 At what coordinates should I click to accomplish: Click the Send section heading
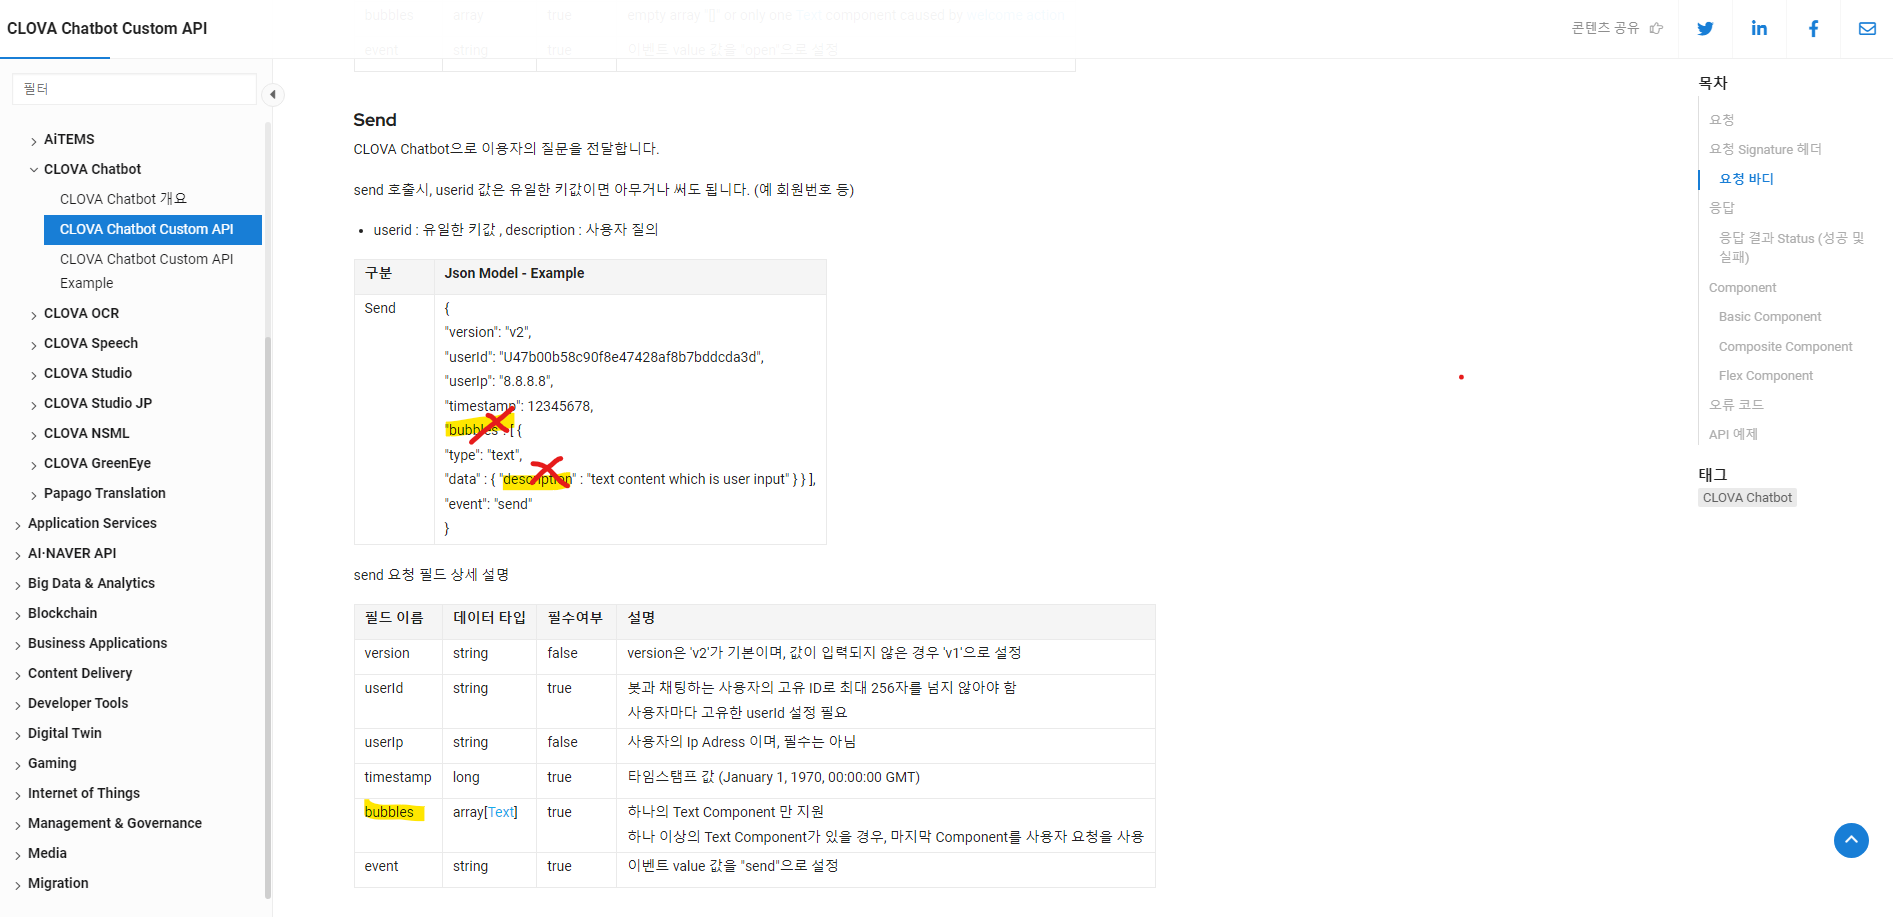pyautogui.click(x=375, y=120)
